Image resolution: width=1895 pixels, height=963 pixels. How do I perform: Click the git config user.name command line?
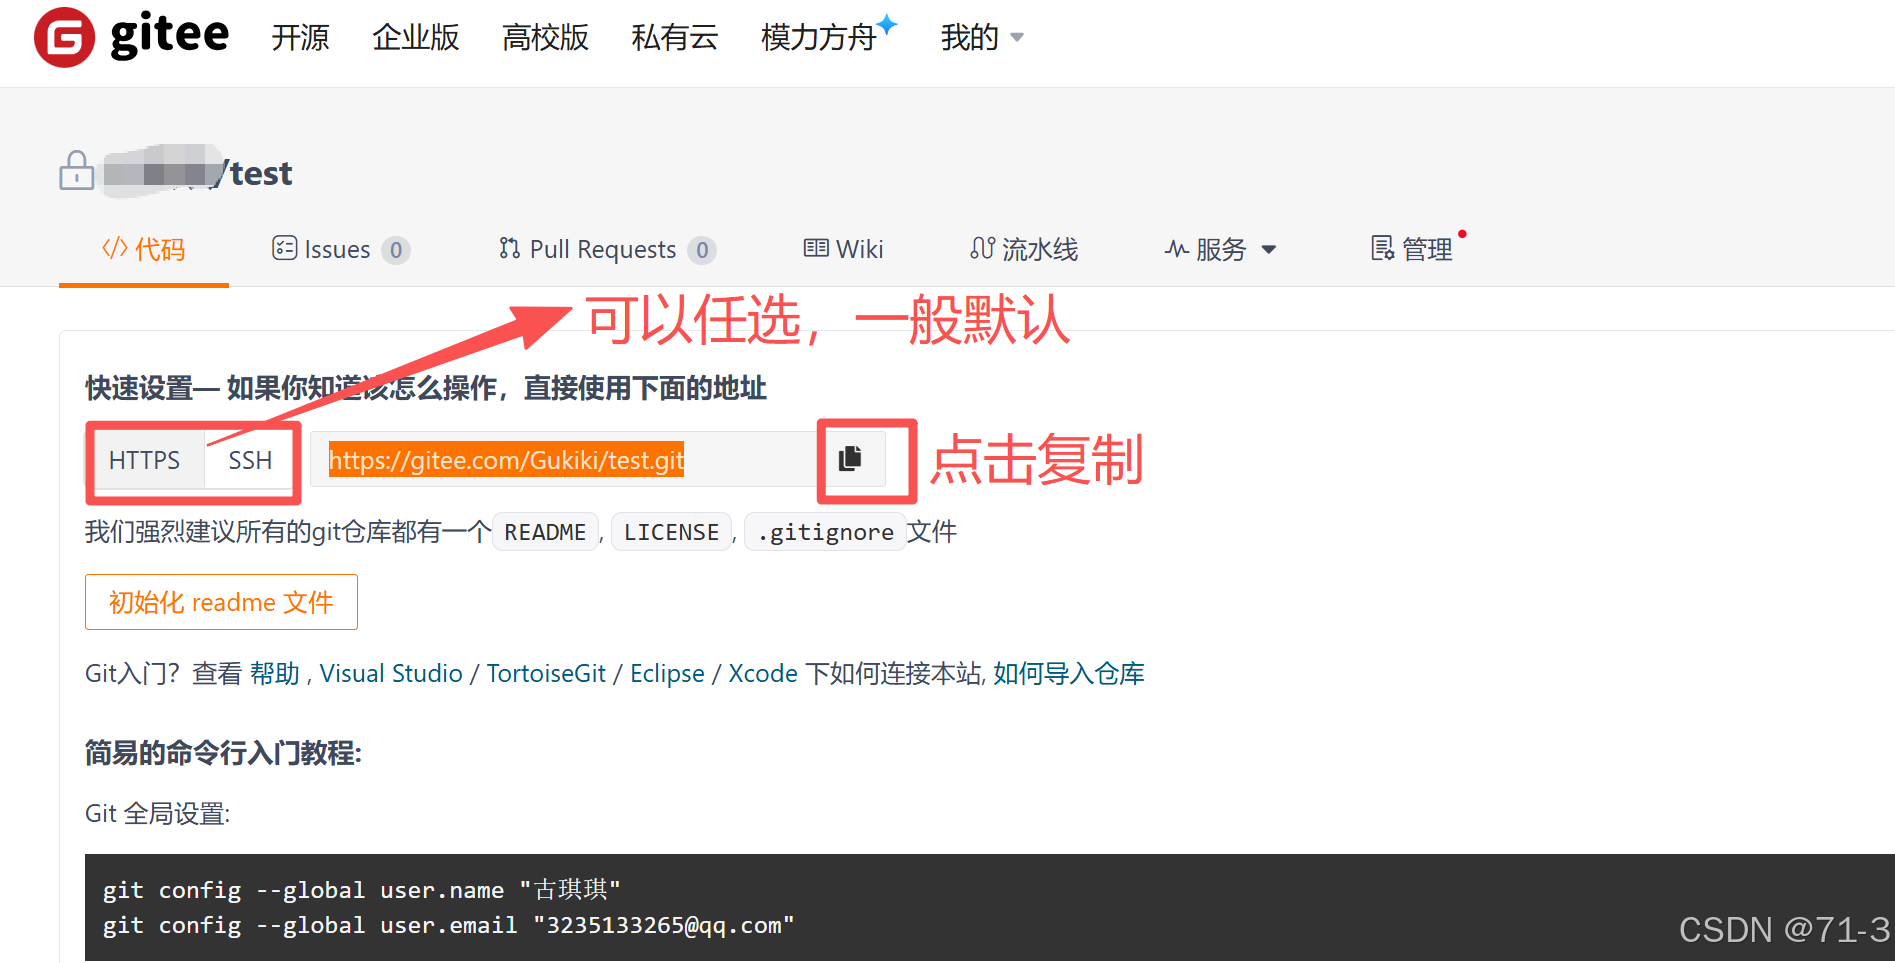click(x=362, y=889)
